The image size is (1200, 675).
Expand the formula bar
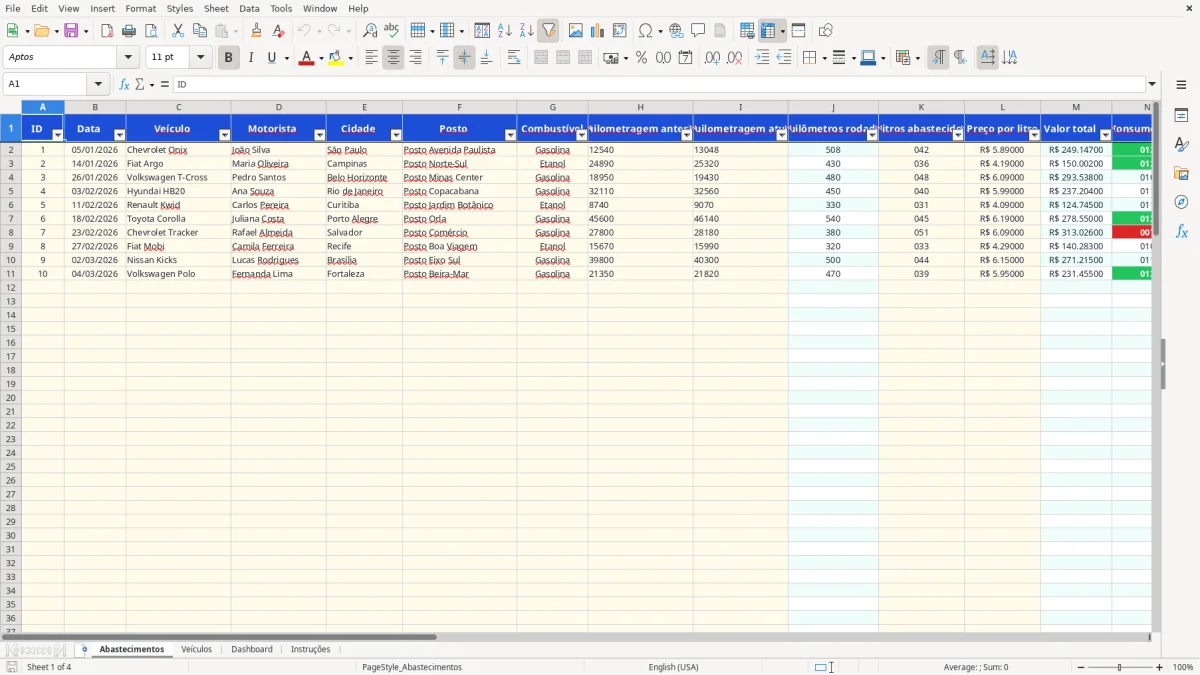pos(1152,84)
